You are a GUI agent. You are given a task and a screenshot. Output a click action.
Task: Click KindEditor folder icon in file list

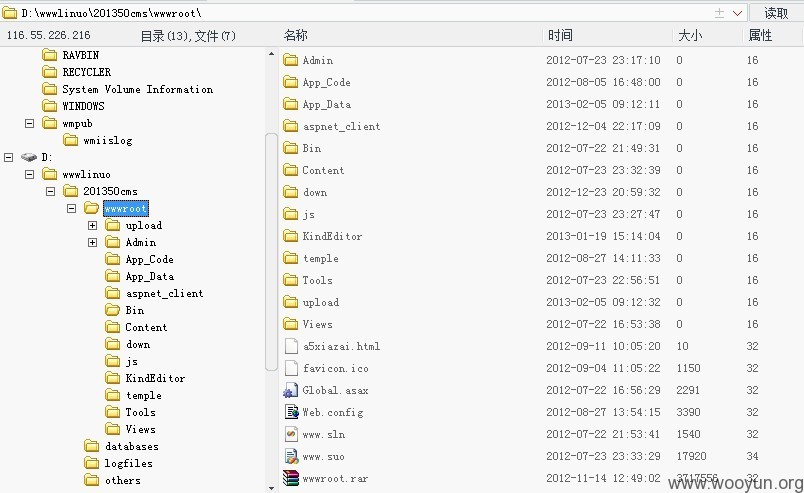pos(291,236)
